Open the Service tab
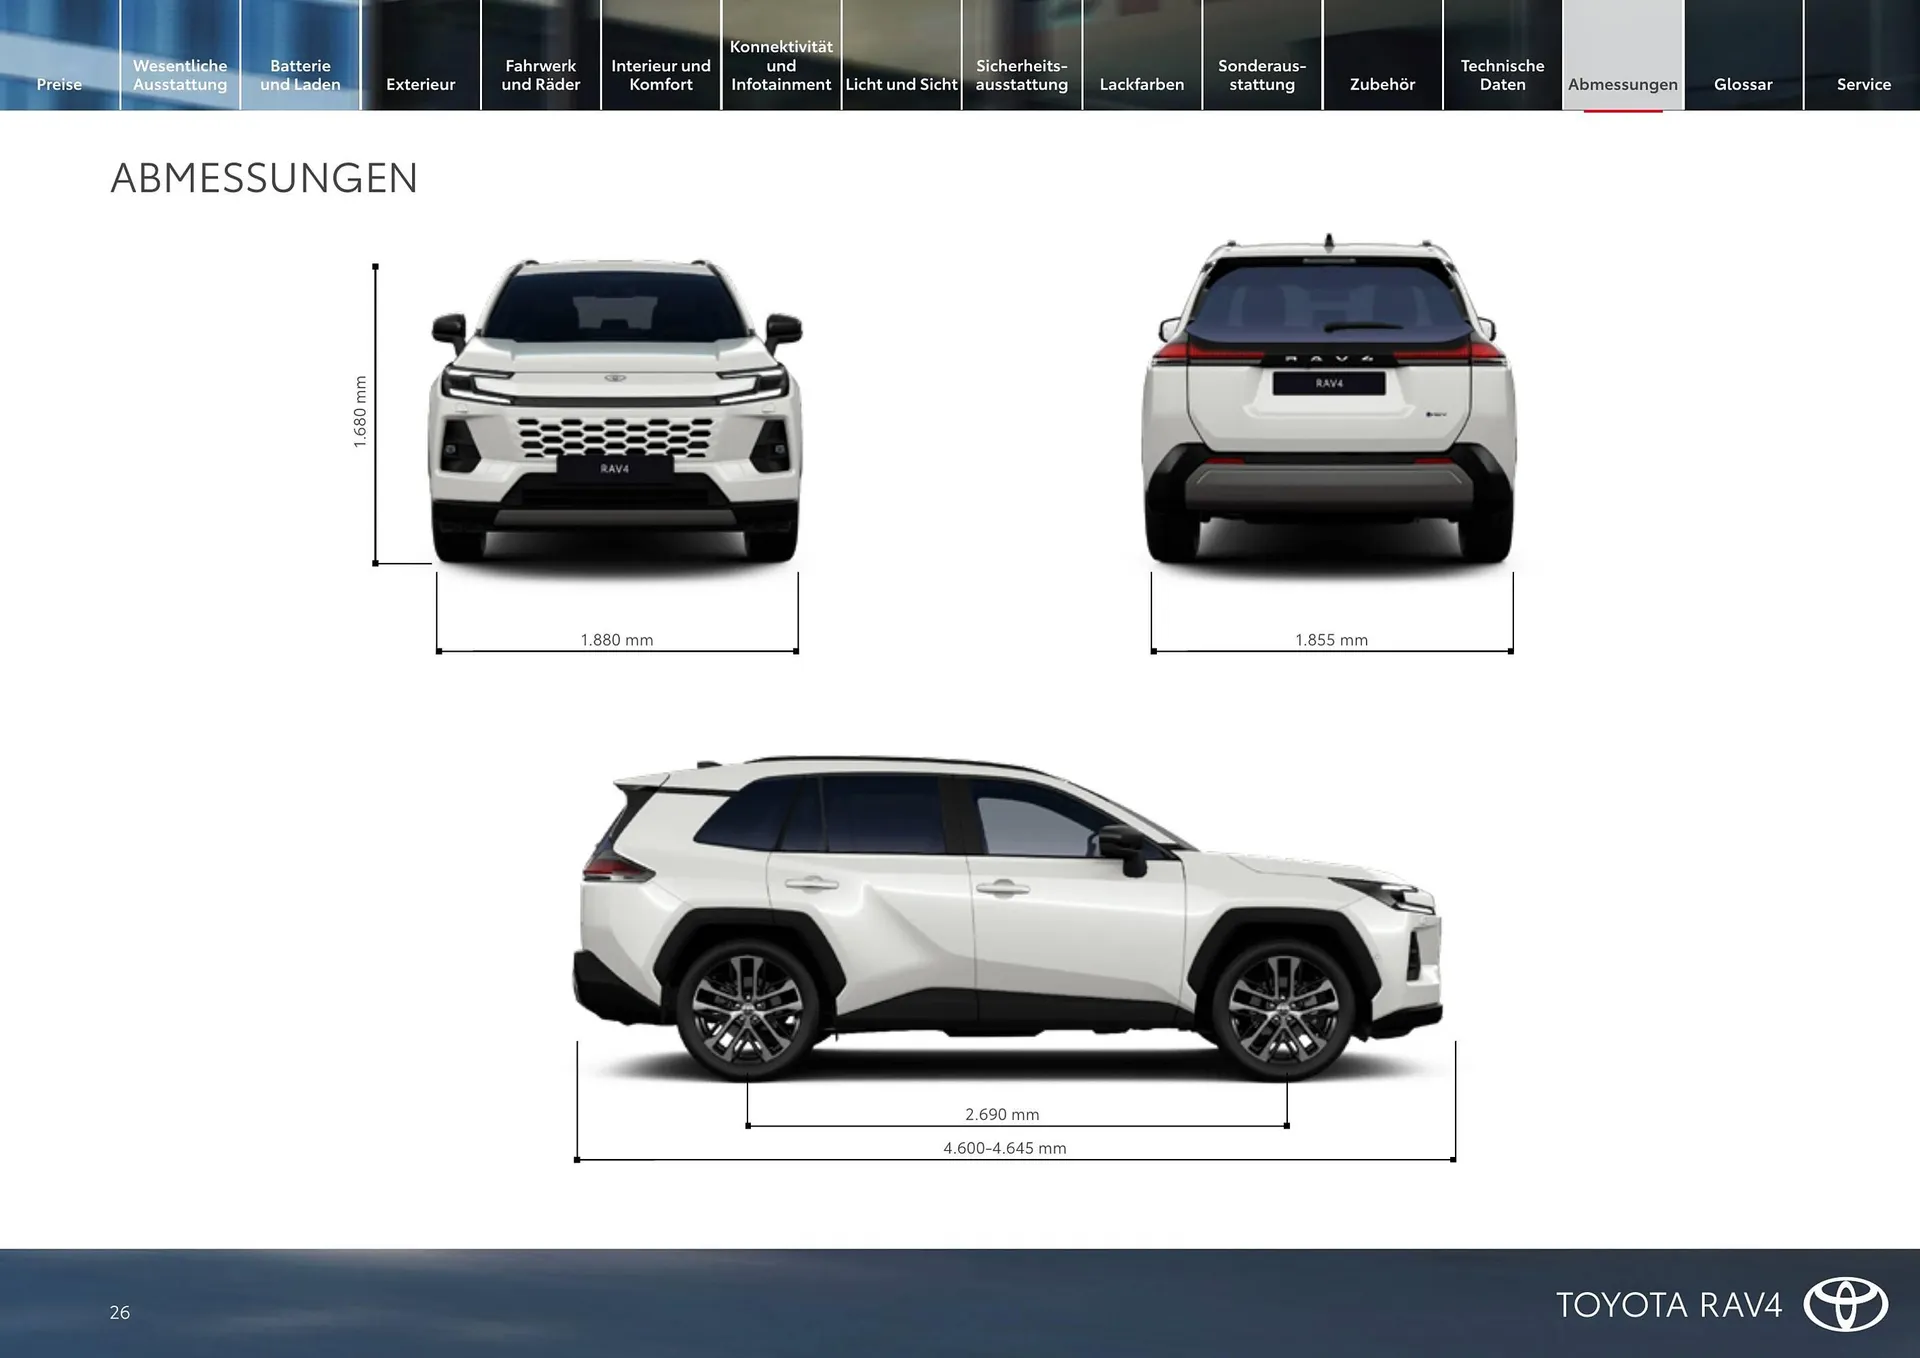Screen dimensions: 1920x1358 (x=1863, y=84)
